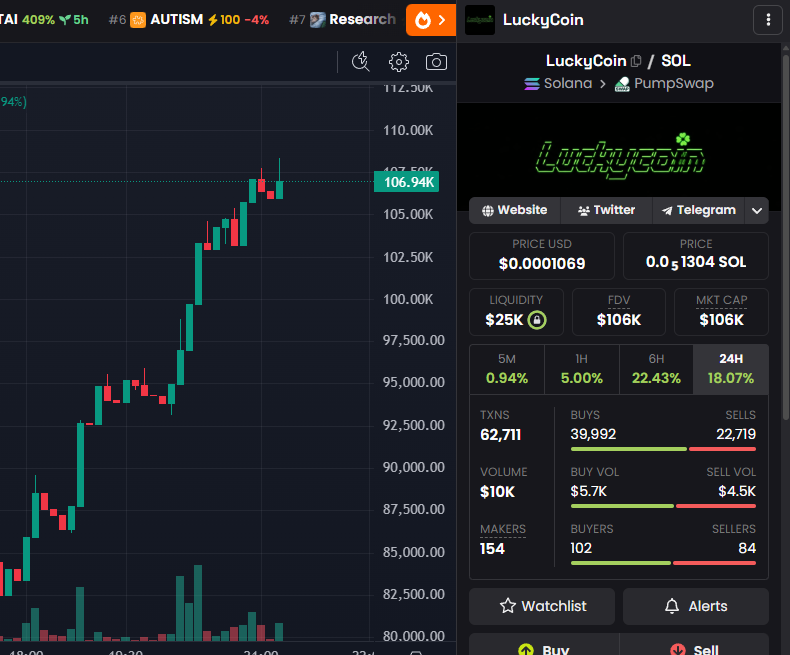
Task: Expand more social links chevron
Action: [x=757, y=211]
